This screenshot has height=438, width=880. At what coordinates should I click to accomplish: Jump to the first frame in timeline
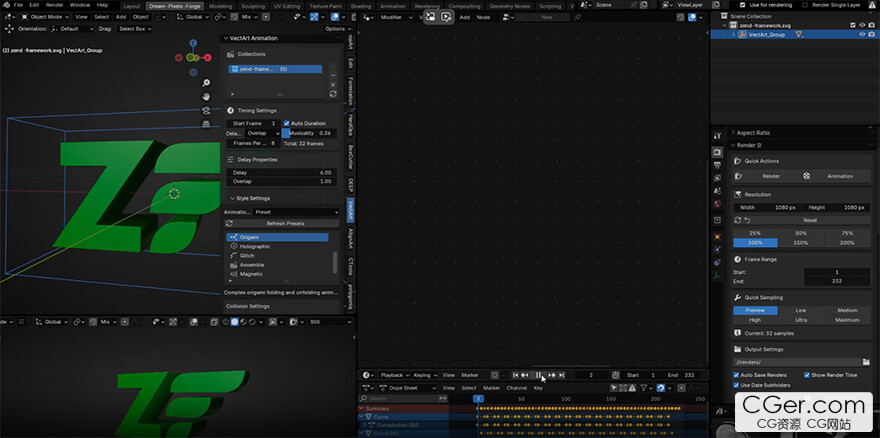coord(515,375)
